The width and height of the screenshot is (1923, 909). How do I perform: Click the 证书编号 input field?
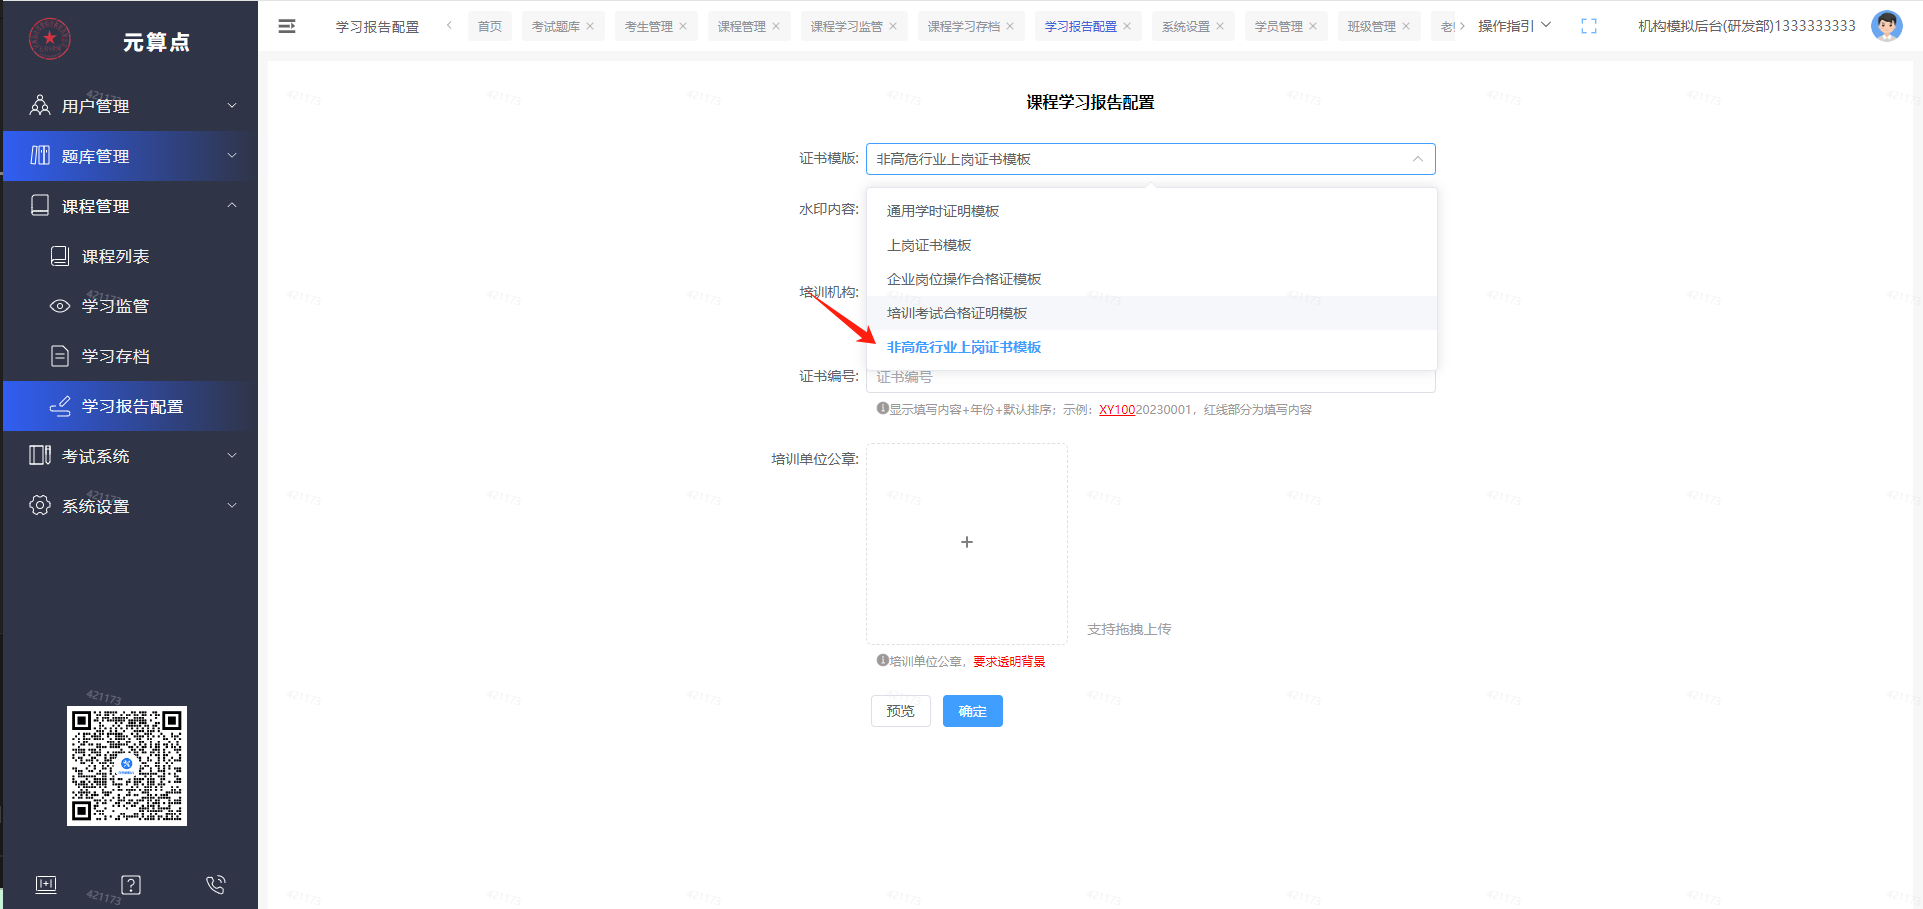(1151, 378)
